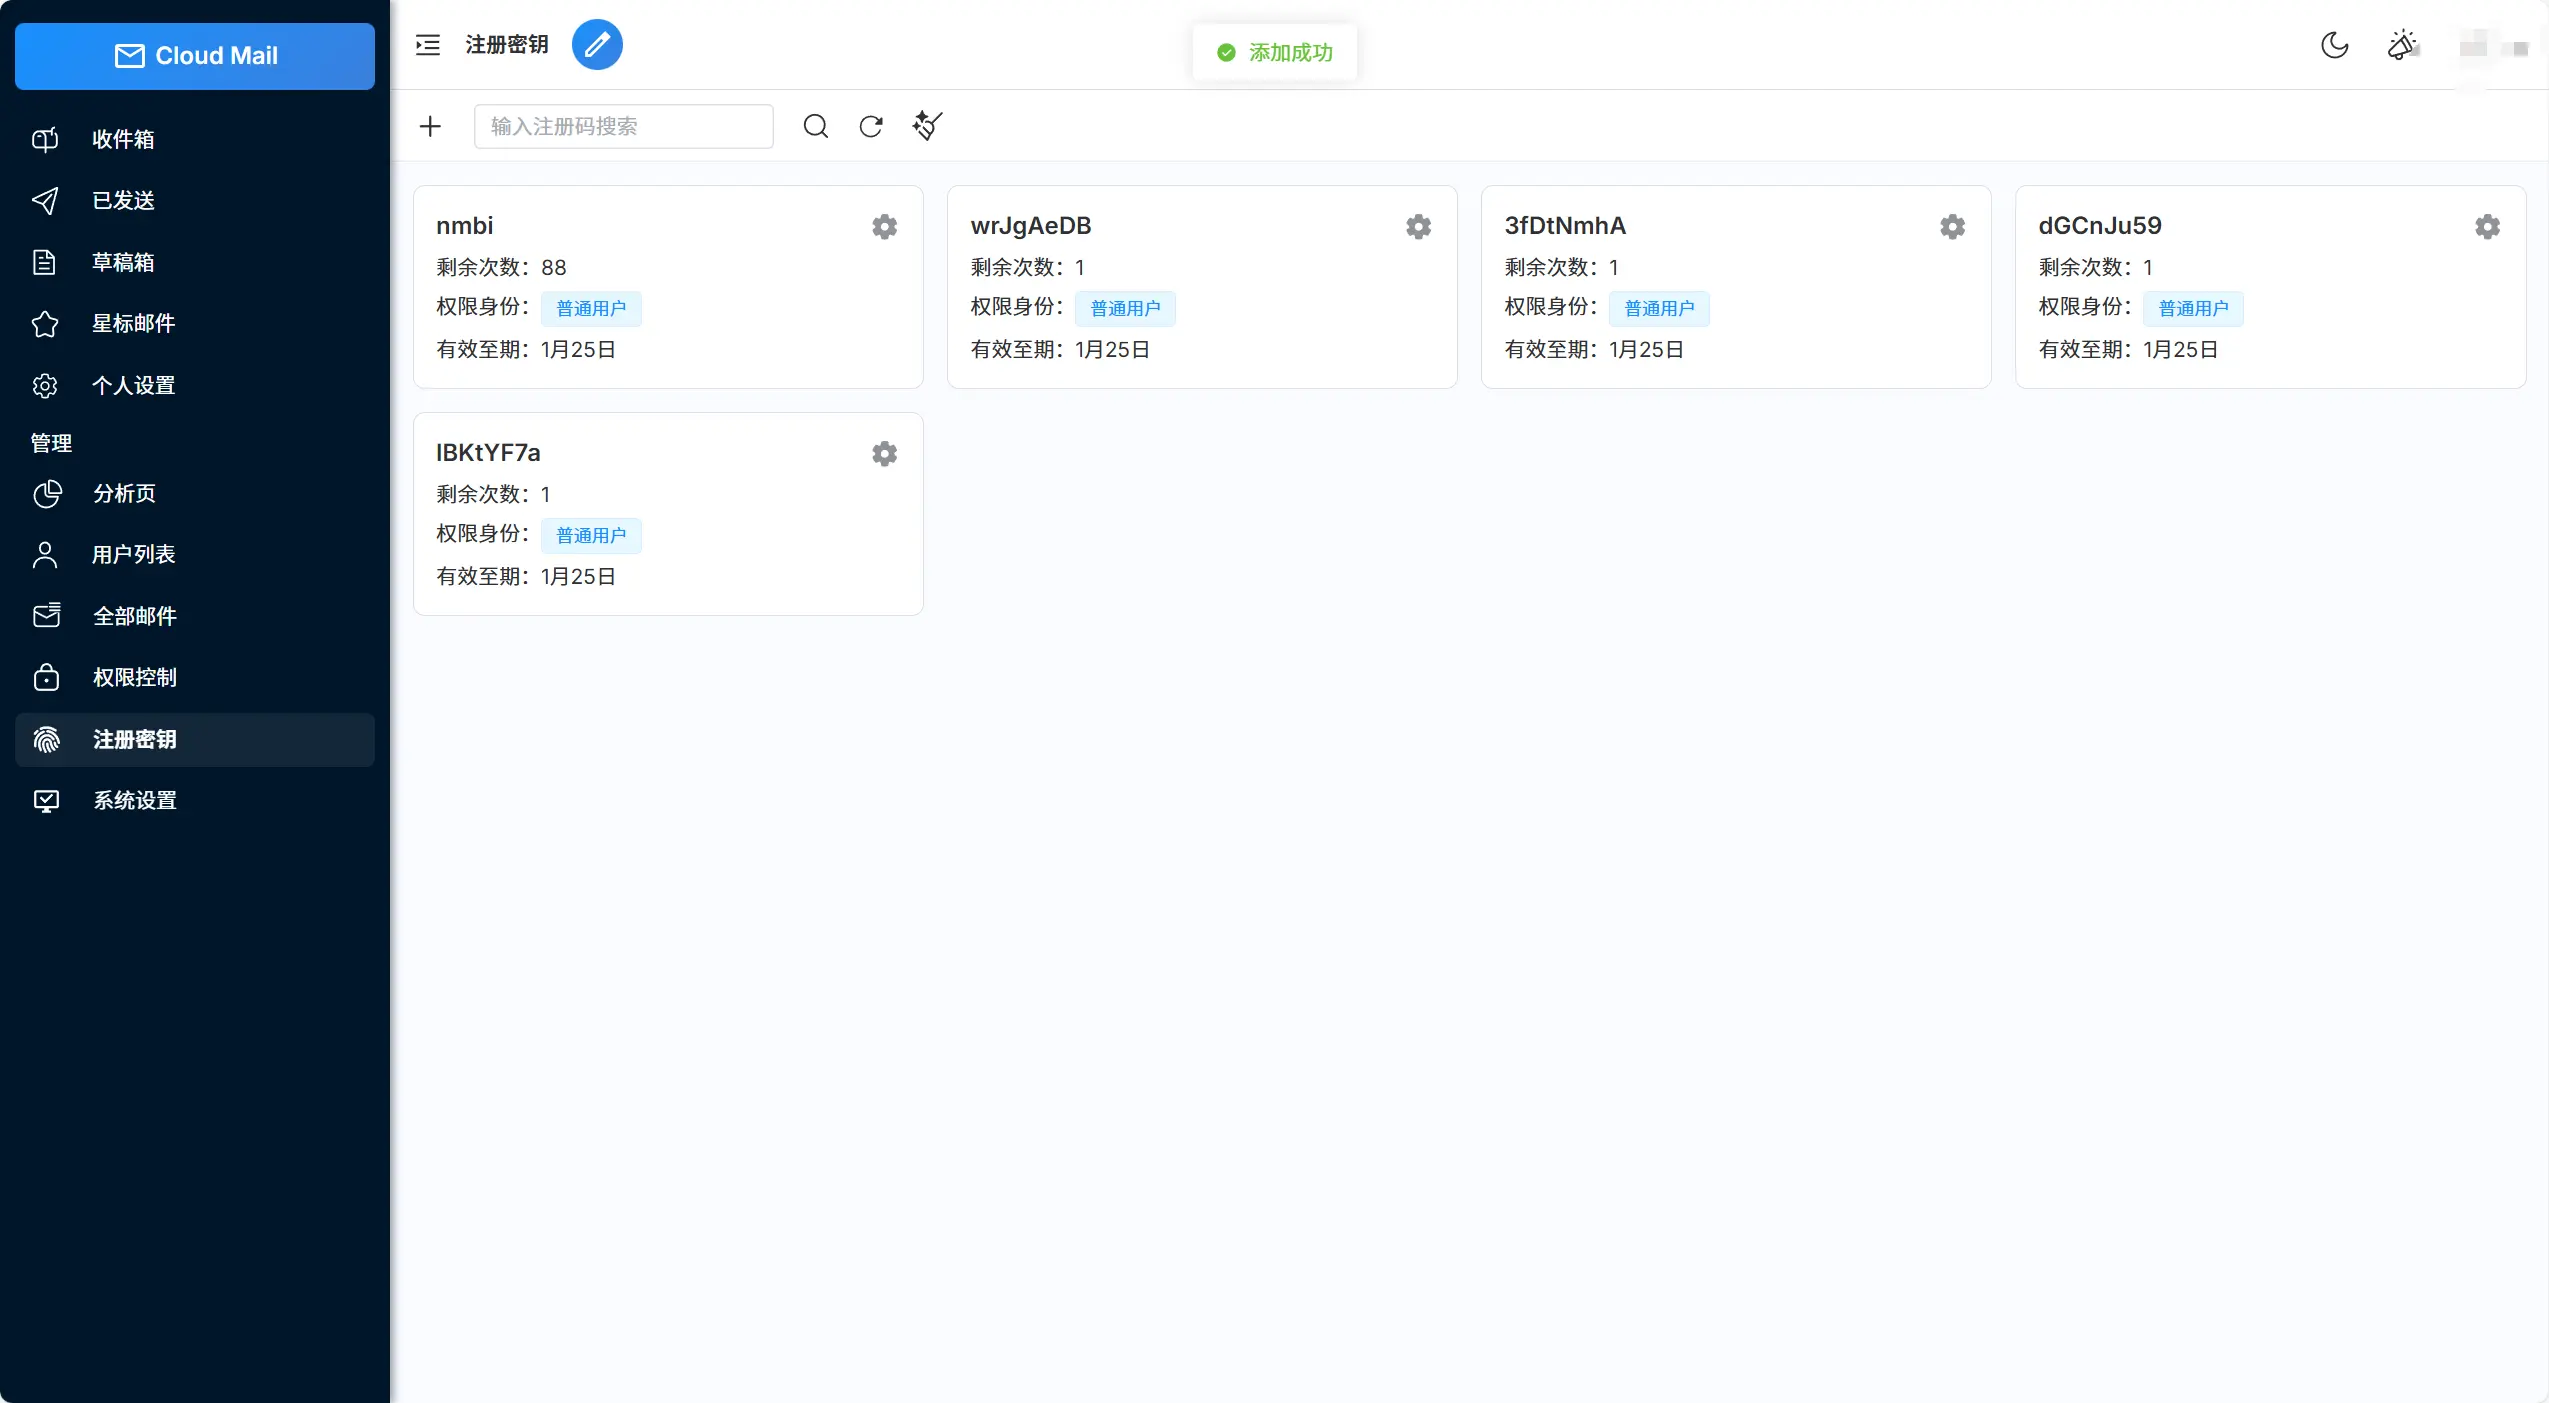Click the wrJgAeDB key name

[x=1031, y=226]
